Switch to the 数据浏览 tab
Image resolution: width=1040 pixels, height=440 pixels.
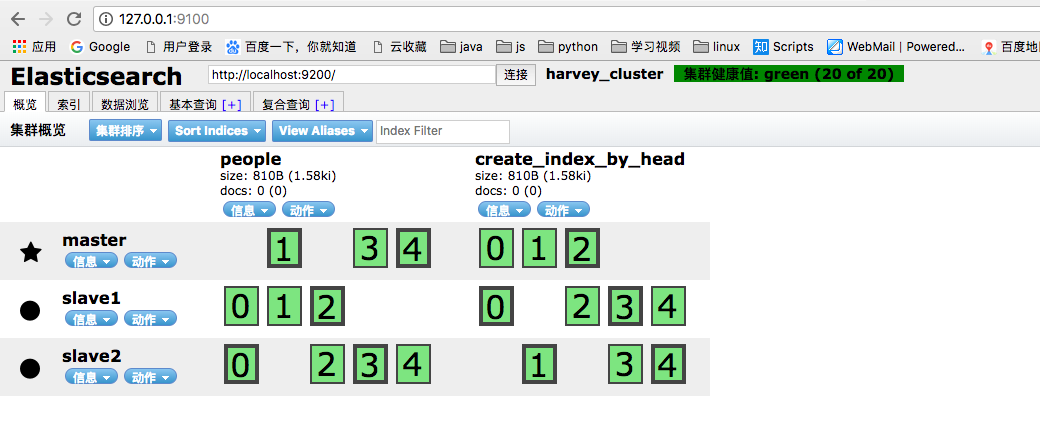click(125, 104)
